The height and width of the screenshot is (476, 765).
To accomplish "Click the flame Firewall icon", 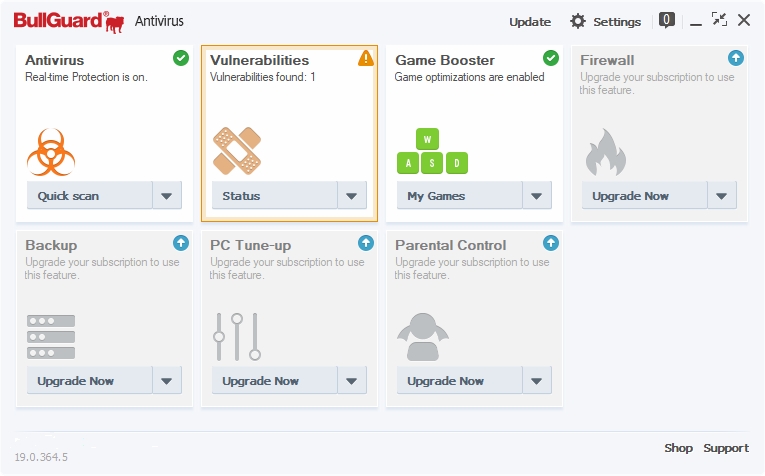I will (x=605, y=153).
